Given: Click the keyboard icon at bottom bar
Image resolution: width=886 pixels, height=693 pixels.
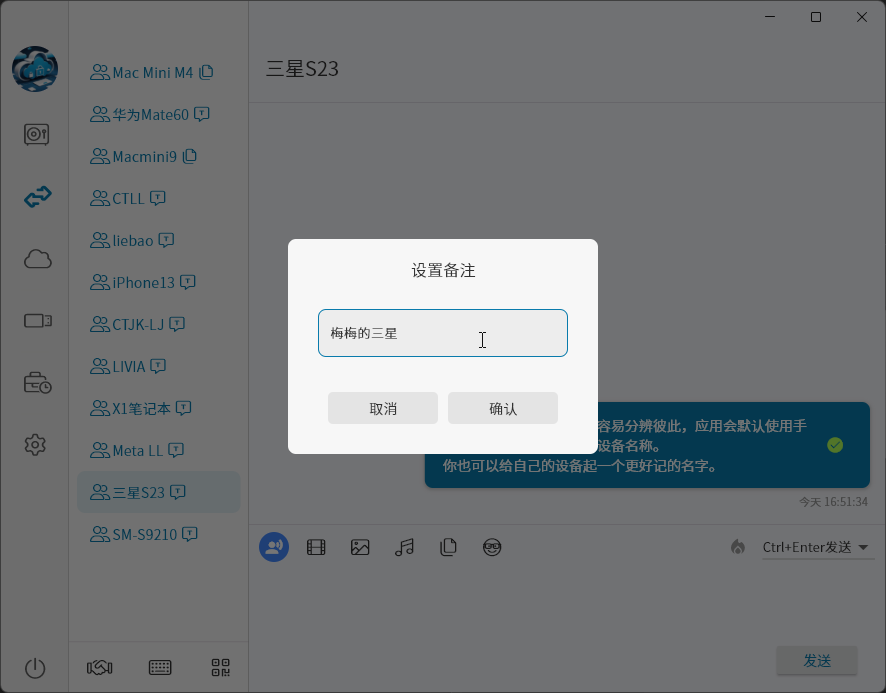Looking at the screenshot, I should tap(160, 667).
